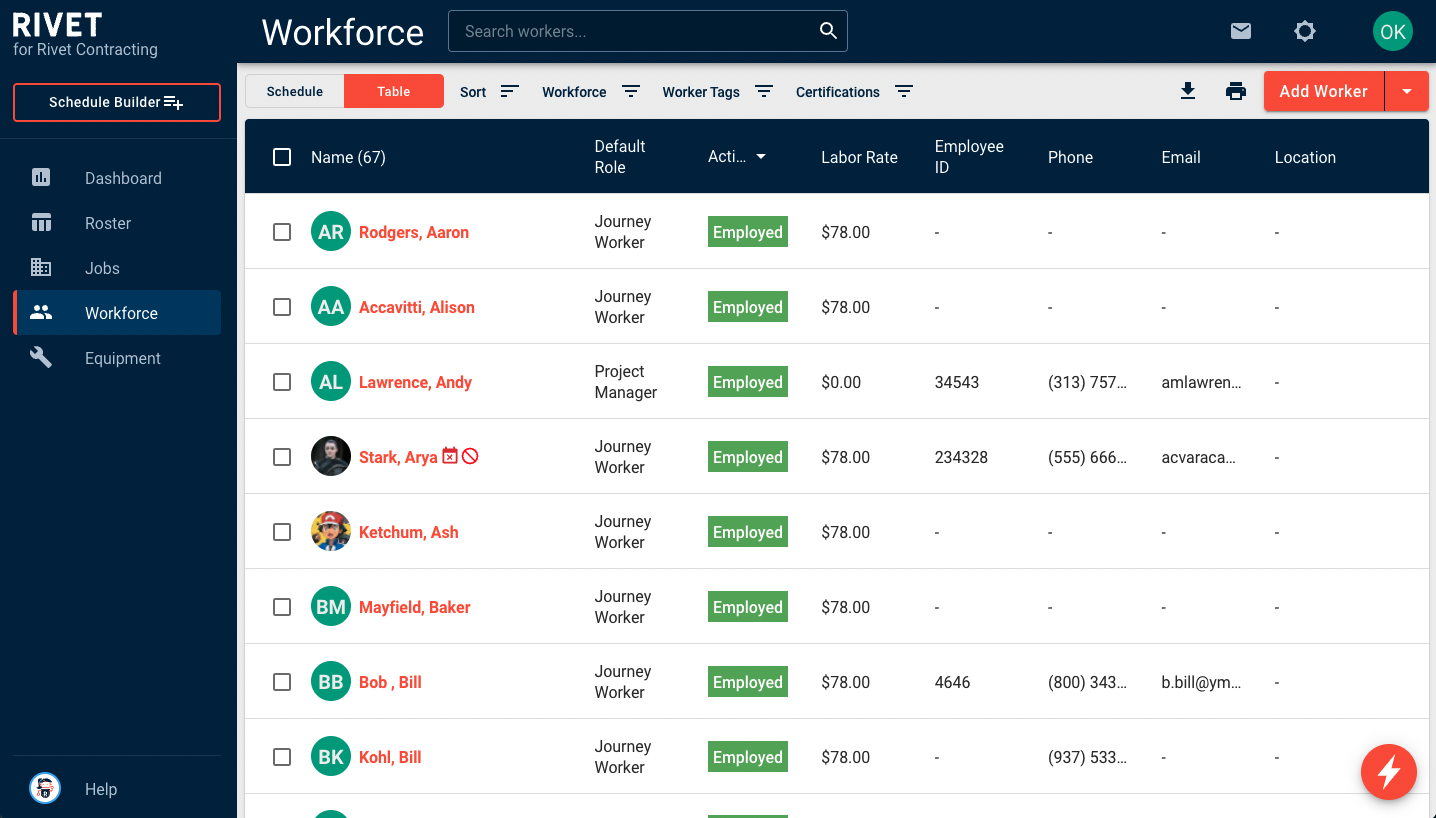This screenshot has width=1436, height=818.
Task: Go to Roster in sidebar
Action: (x=117, y=223)
